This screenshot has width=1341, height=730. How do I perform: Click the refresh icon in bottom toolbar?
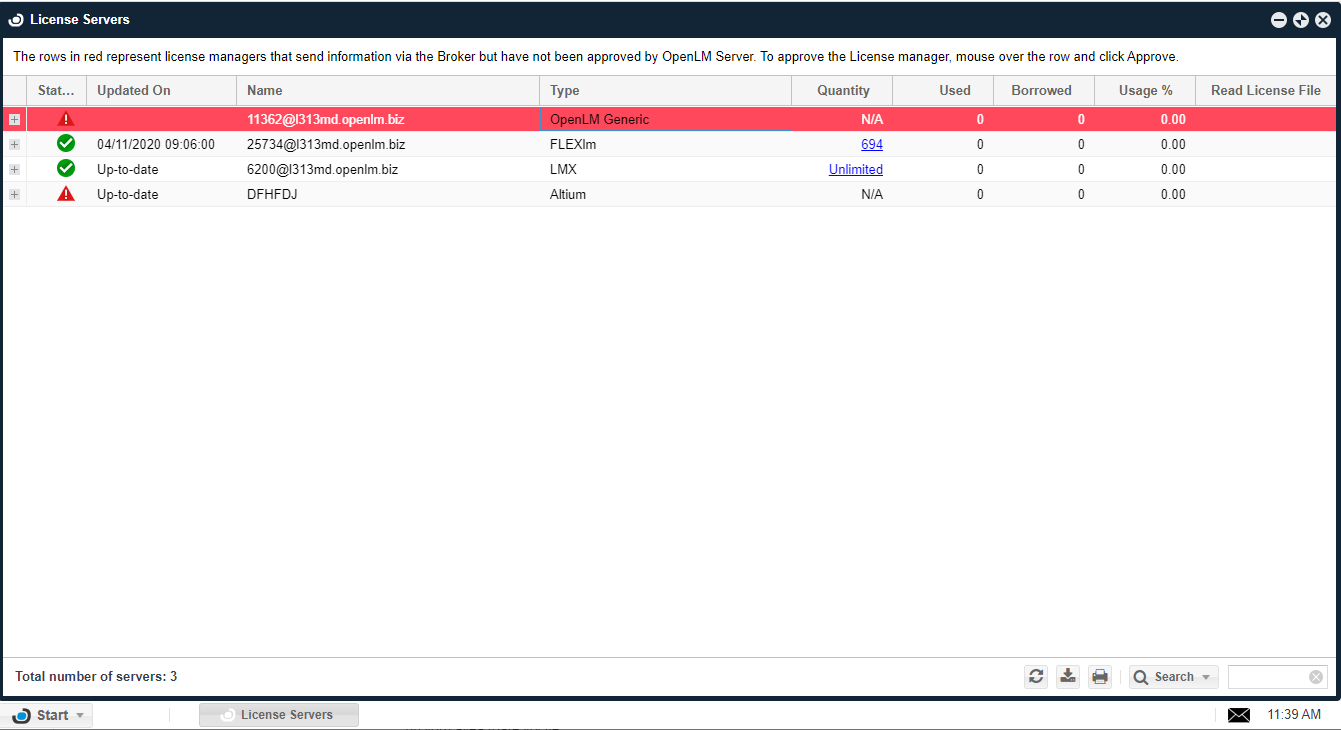pos(1036,677)
